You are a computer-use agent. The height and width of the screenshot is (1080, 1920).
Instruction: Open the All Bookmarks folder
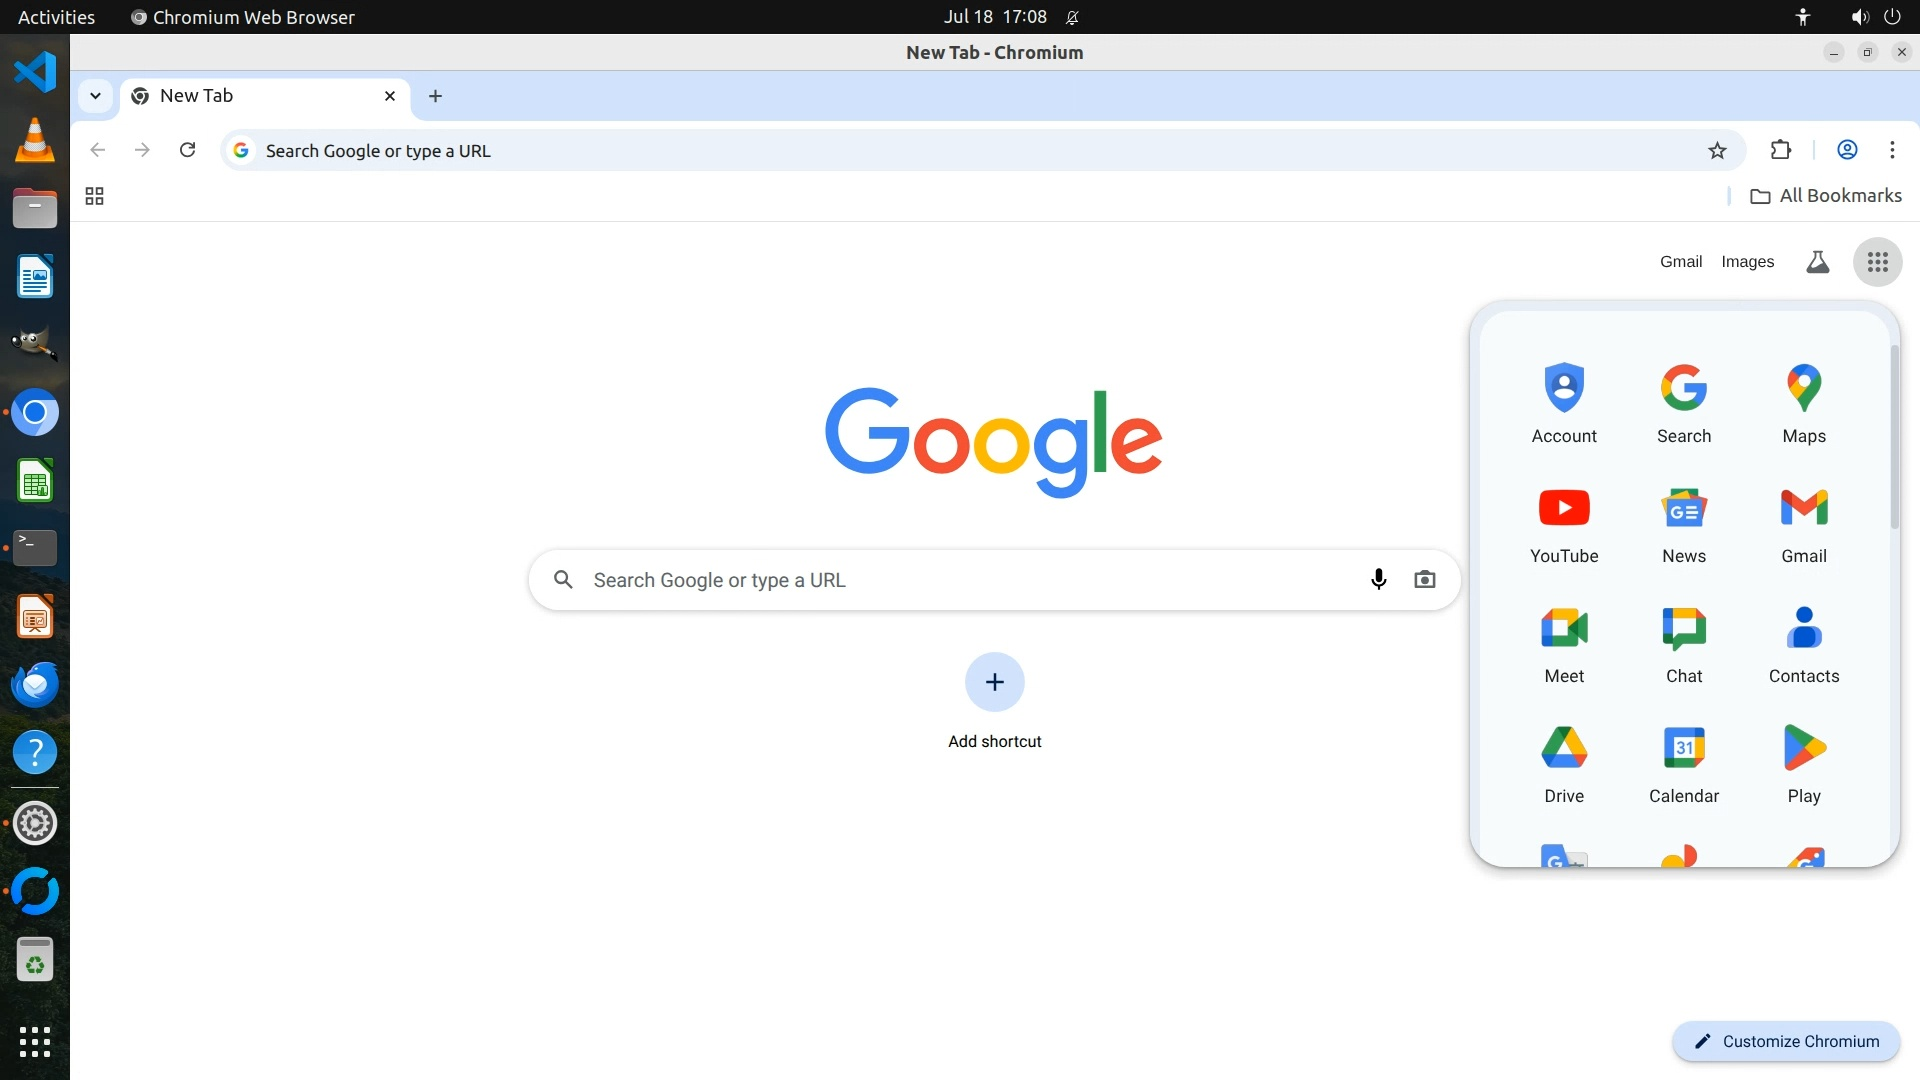(x=1826, y=196)
